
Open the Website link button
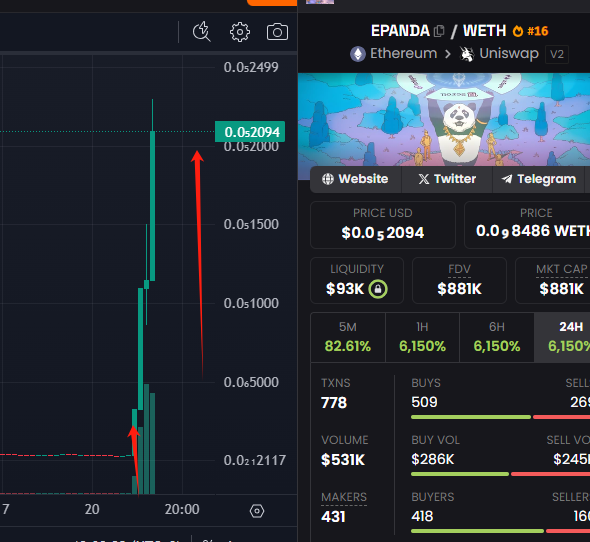click(x=356, y=179)
